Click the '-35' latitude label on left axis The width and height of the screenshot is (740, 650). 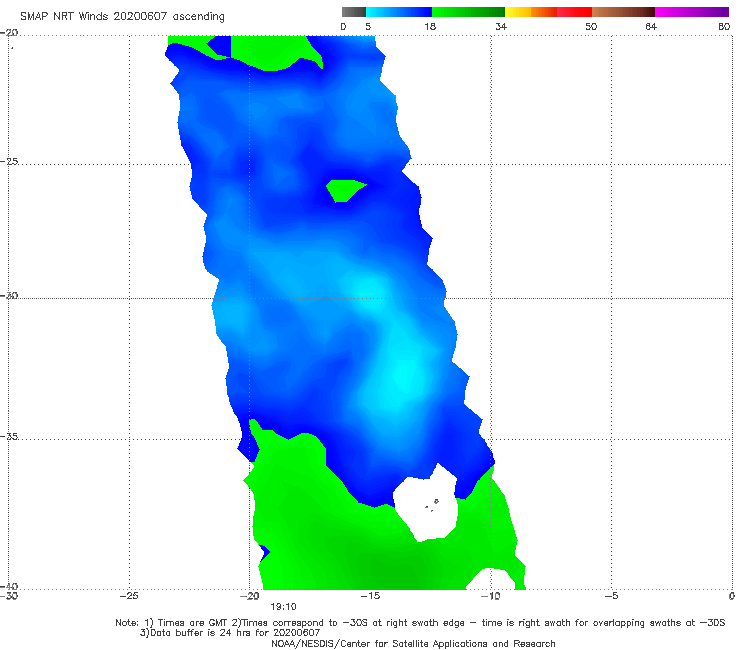click(9, 436)
